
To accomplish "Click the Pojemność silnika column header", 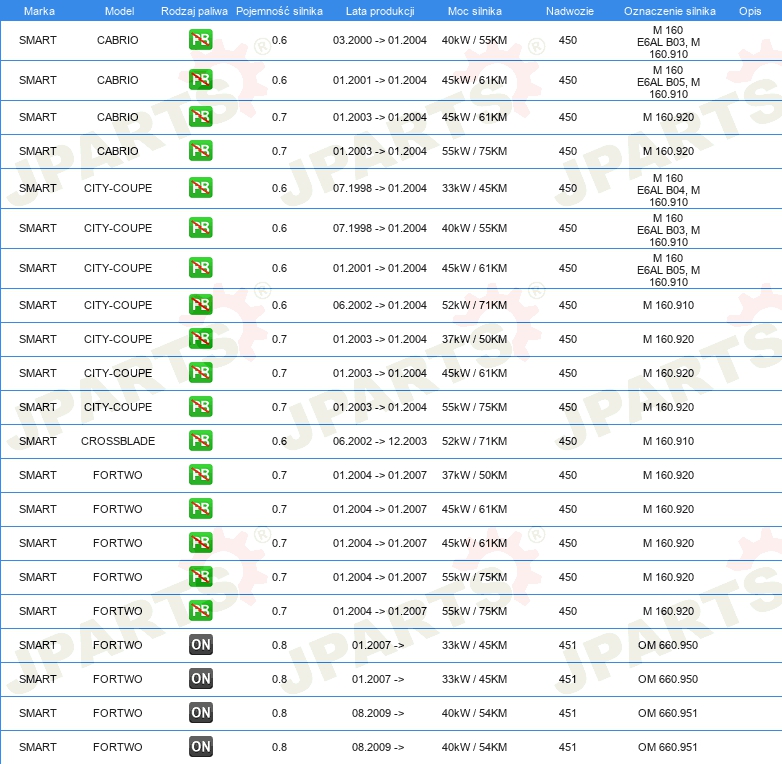I will tap(279, 11).
